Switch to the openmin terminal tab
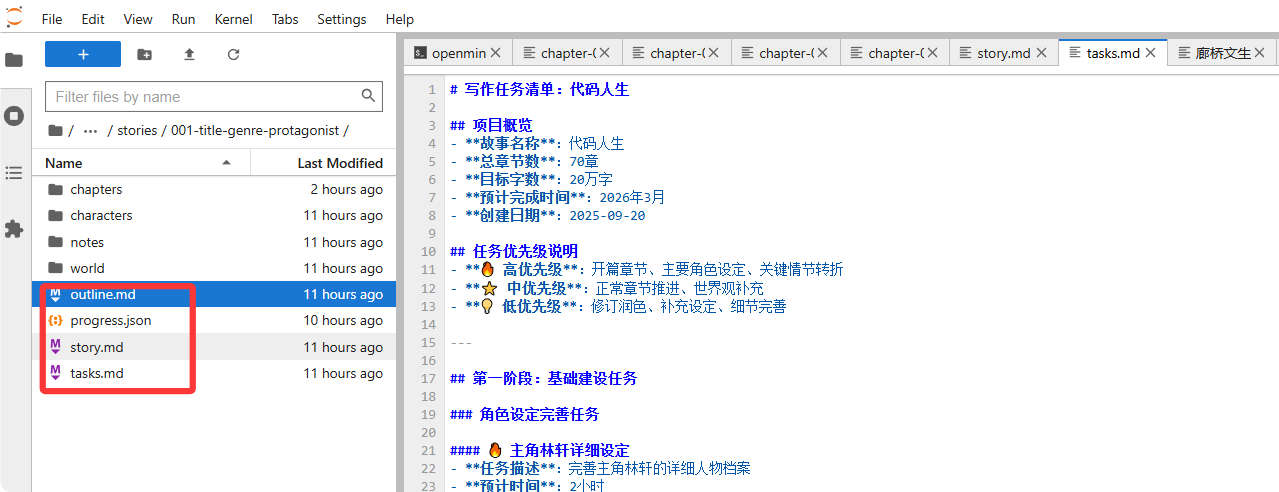The height and width of the screenshot is (492, 1279). (458, 53)
